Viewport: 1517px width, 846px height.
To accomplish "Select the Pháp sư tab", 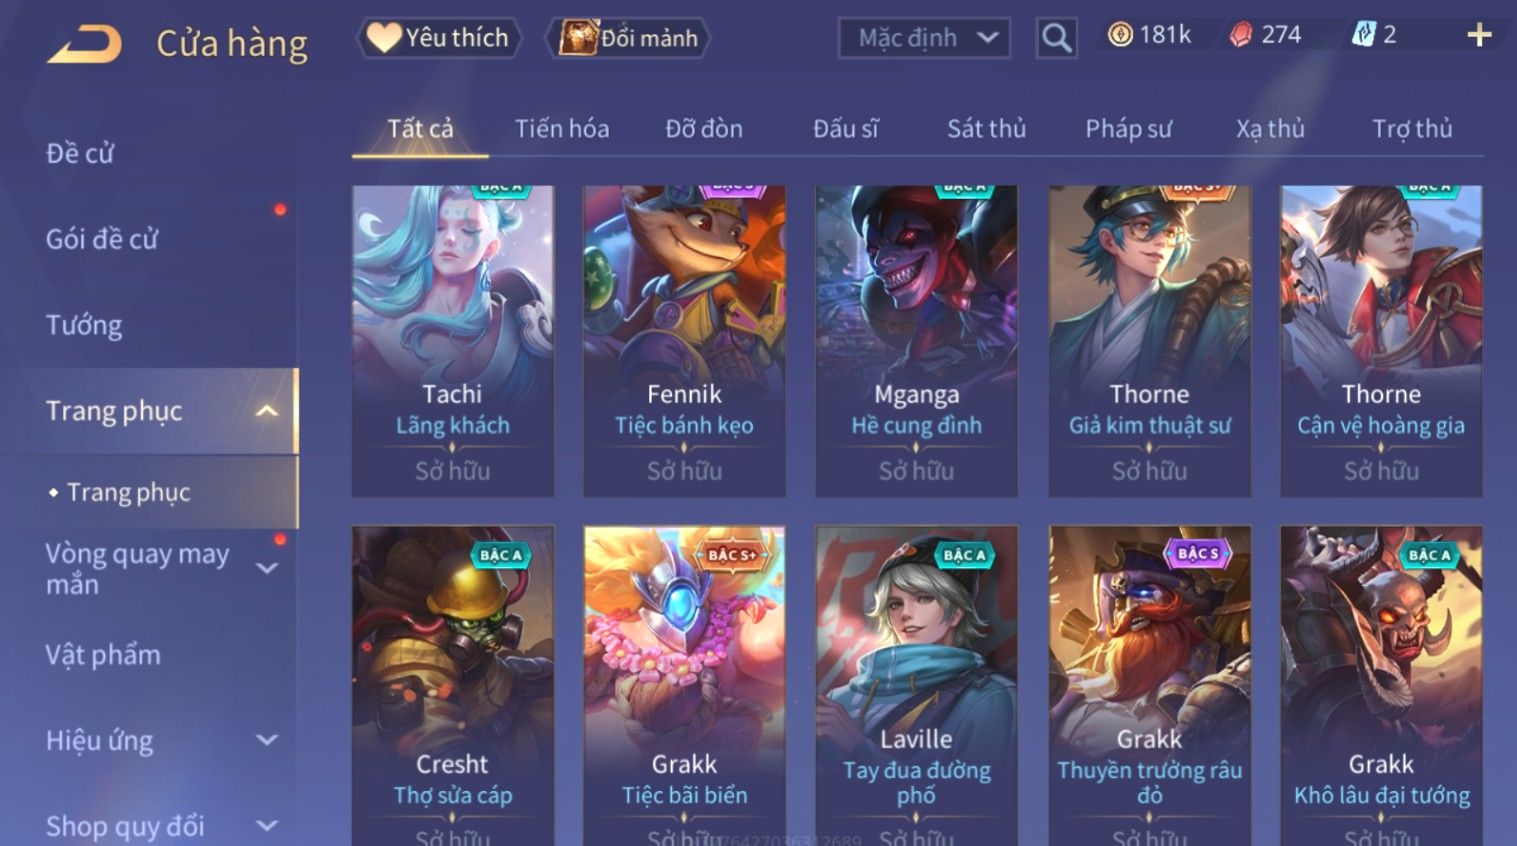I will (x=1128, y=129).
